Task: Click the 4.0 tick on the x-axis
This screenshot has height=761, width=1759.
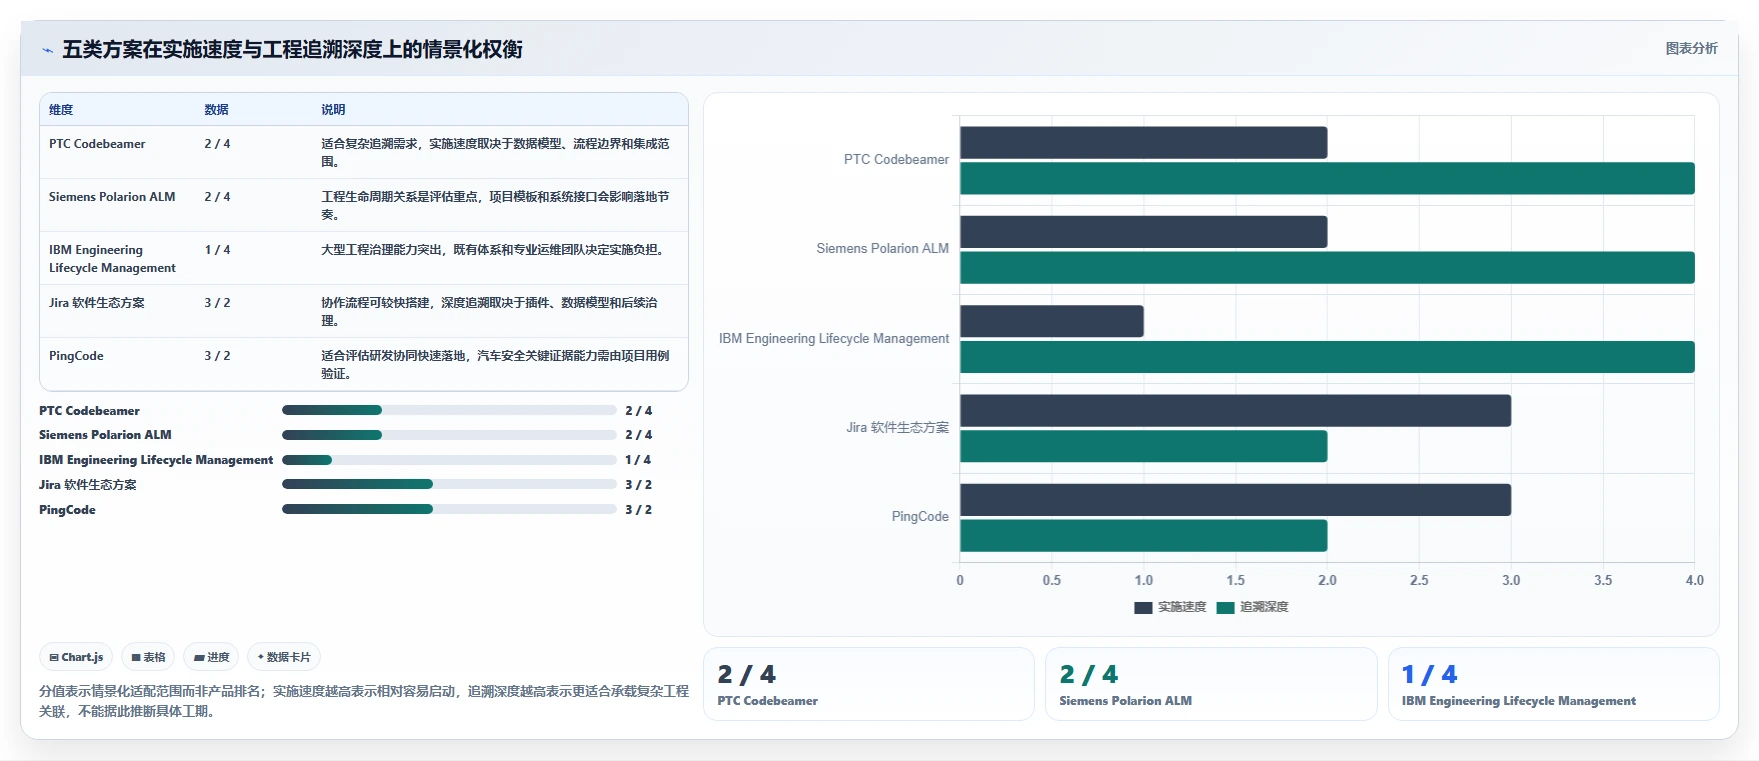Action: click(1694, 581)
